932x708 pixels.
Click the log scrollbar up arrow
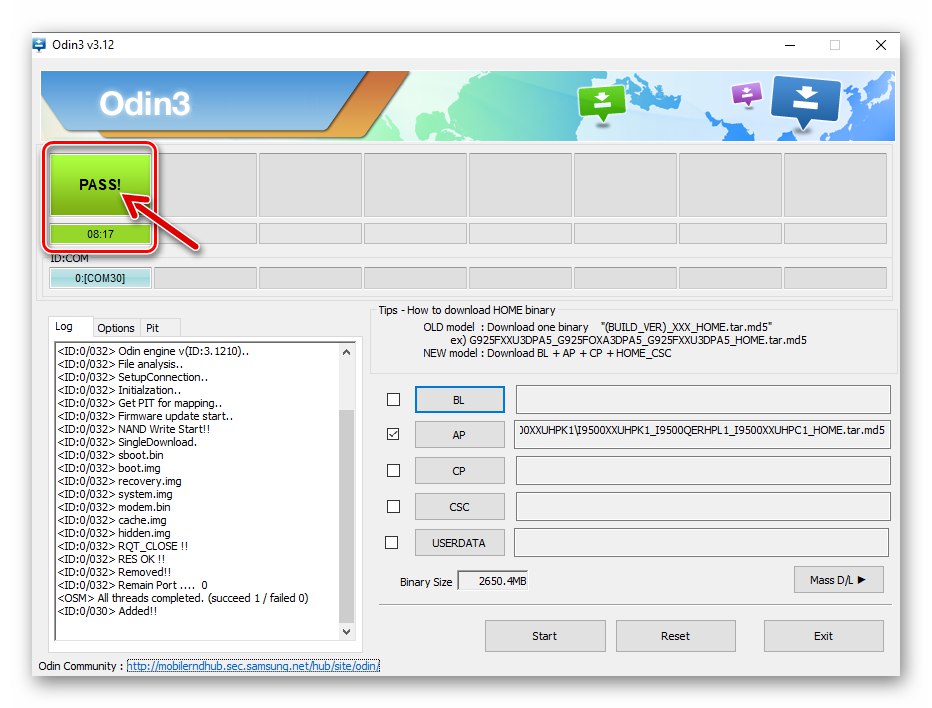click(347, 352)
